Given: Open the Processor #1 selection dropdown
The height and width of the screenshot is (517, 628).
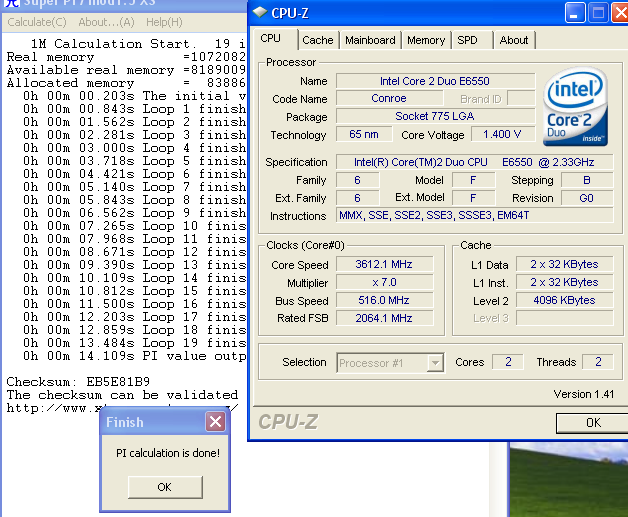Looking at the screenshot, I should click(x=435, y=363).
